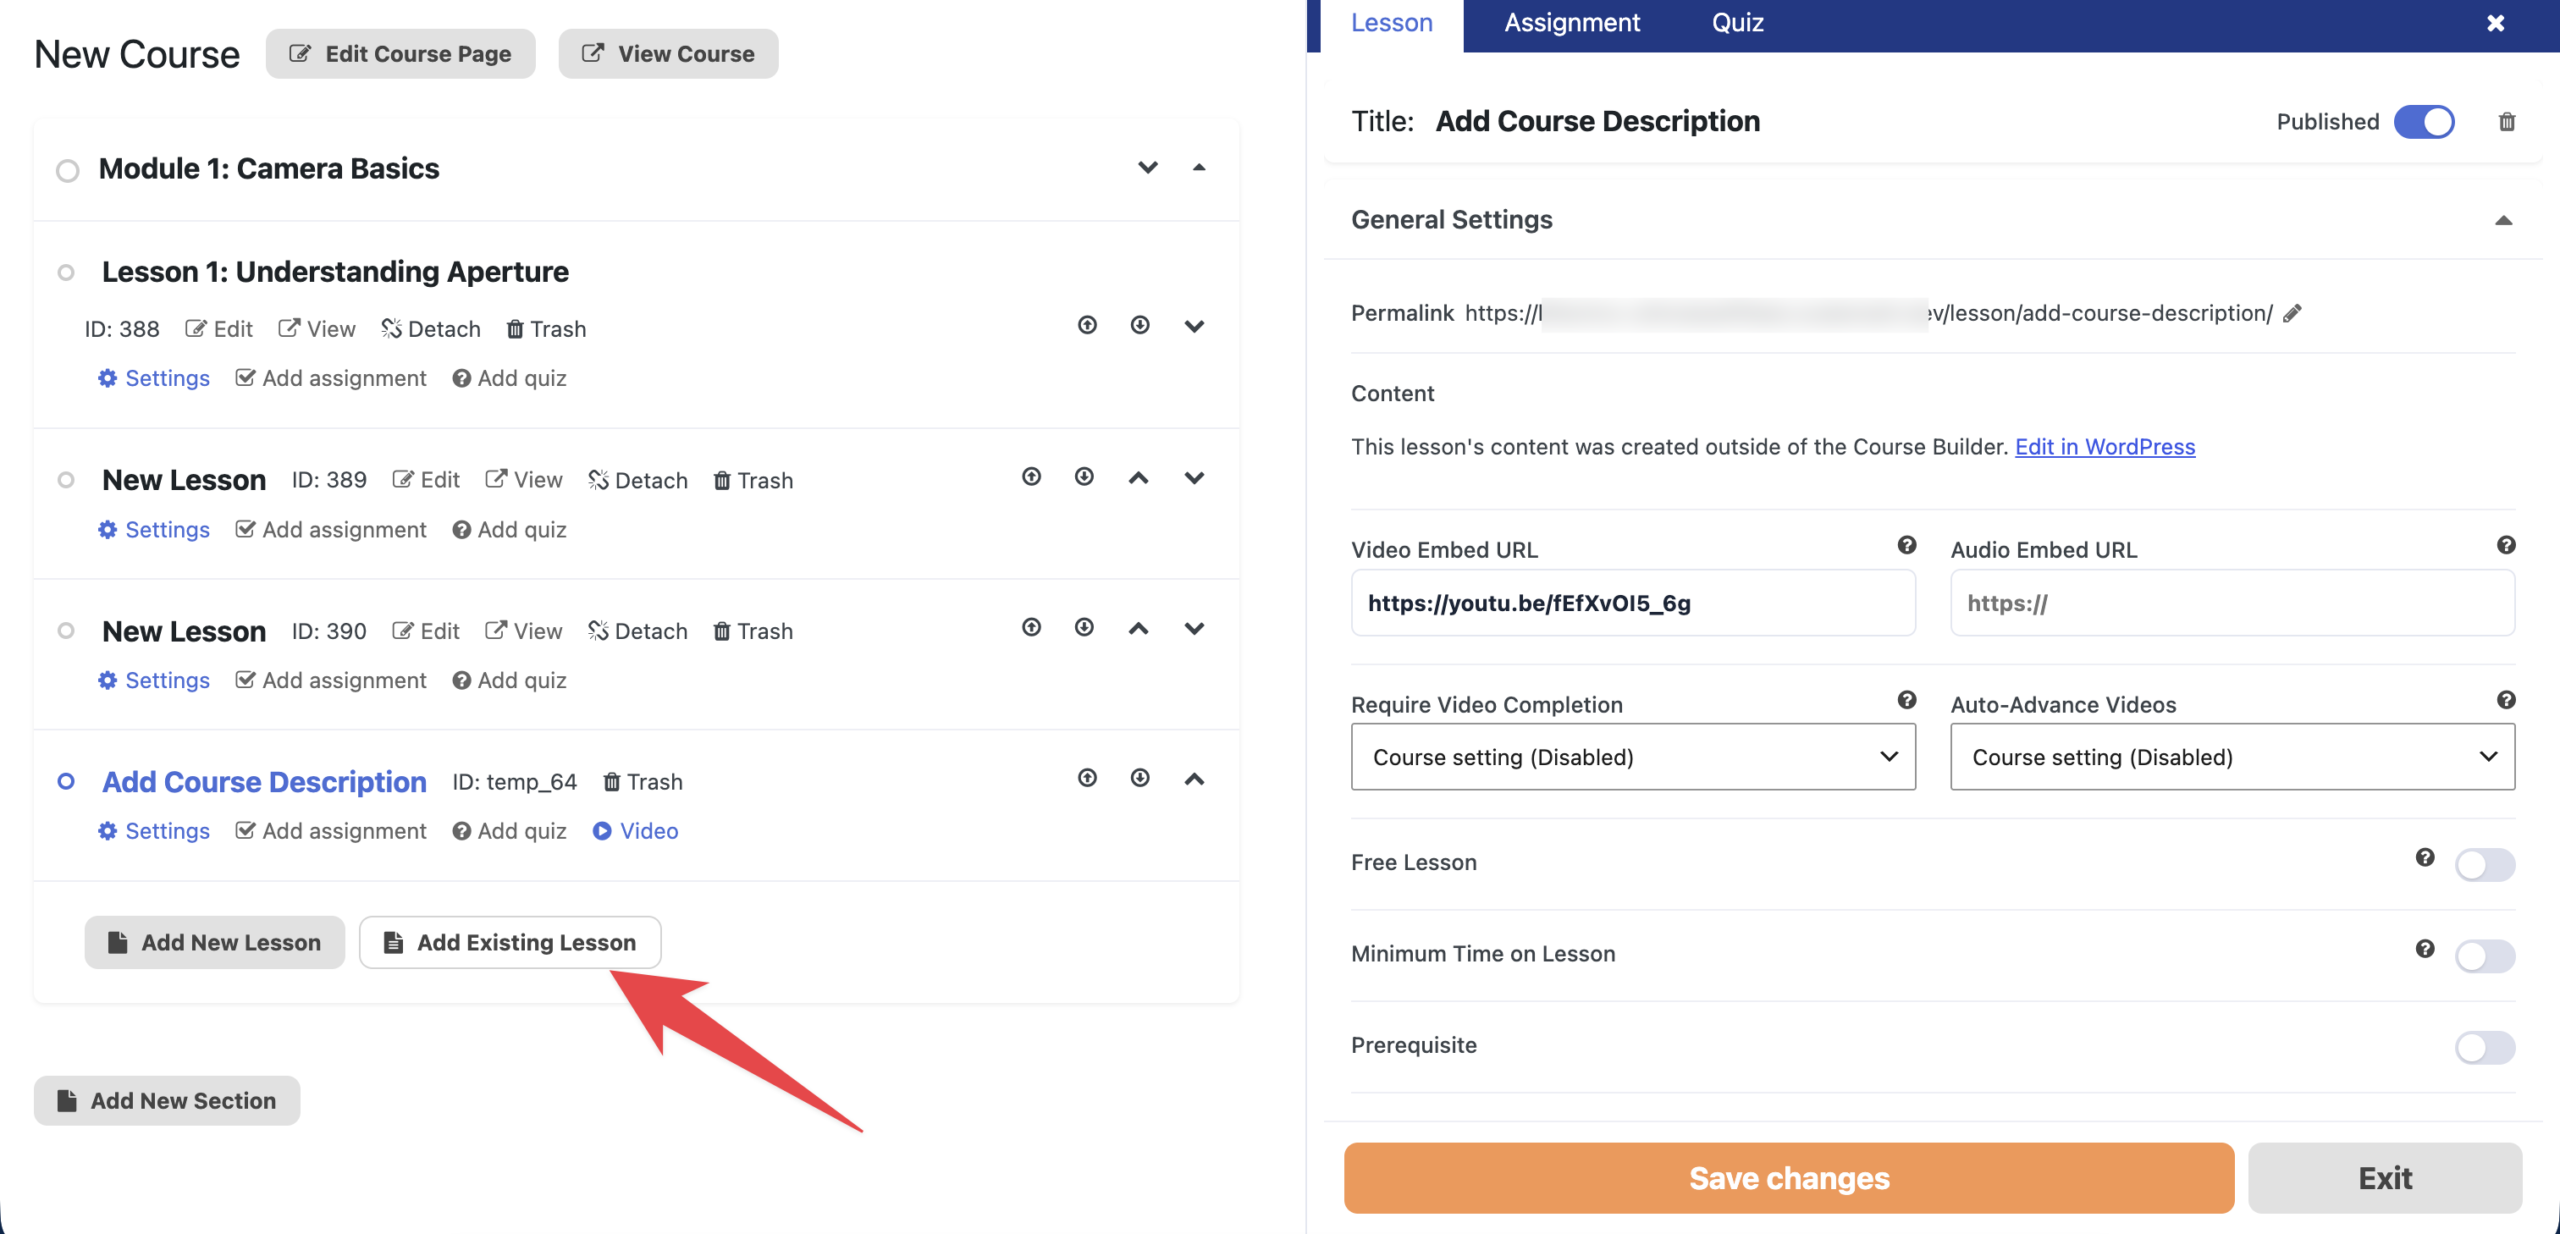The width and height of the screenshot is (2560, 1234).
Task: Open Auto-Advance Videos dropdown
Action: click(2232, 757)
